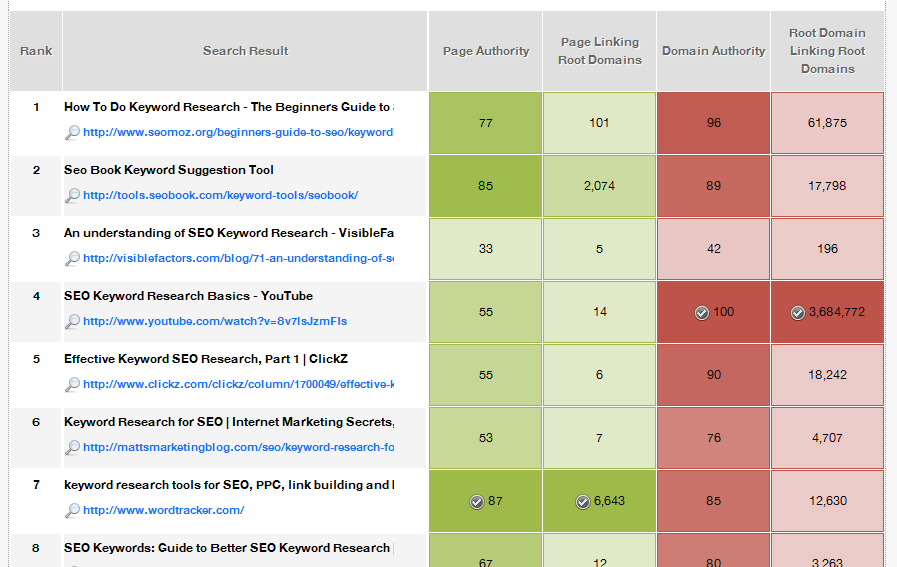Click Domain Authority cell showing 90

pyautogui.click(x=713, y=375)
